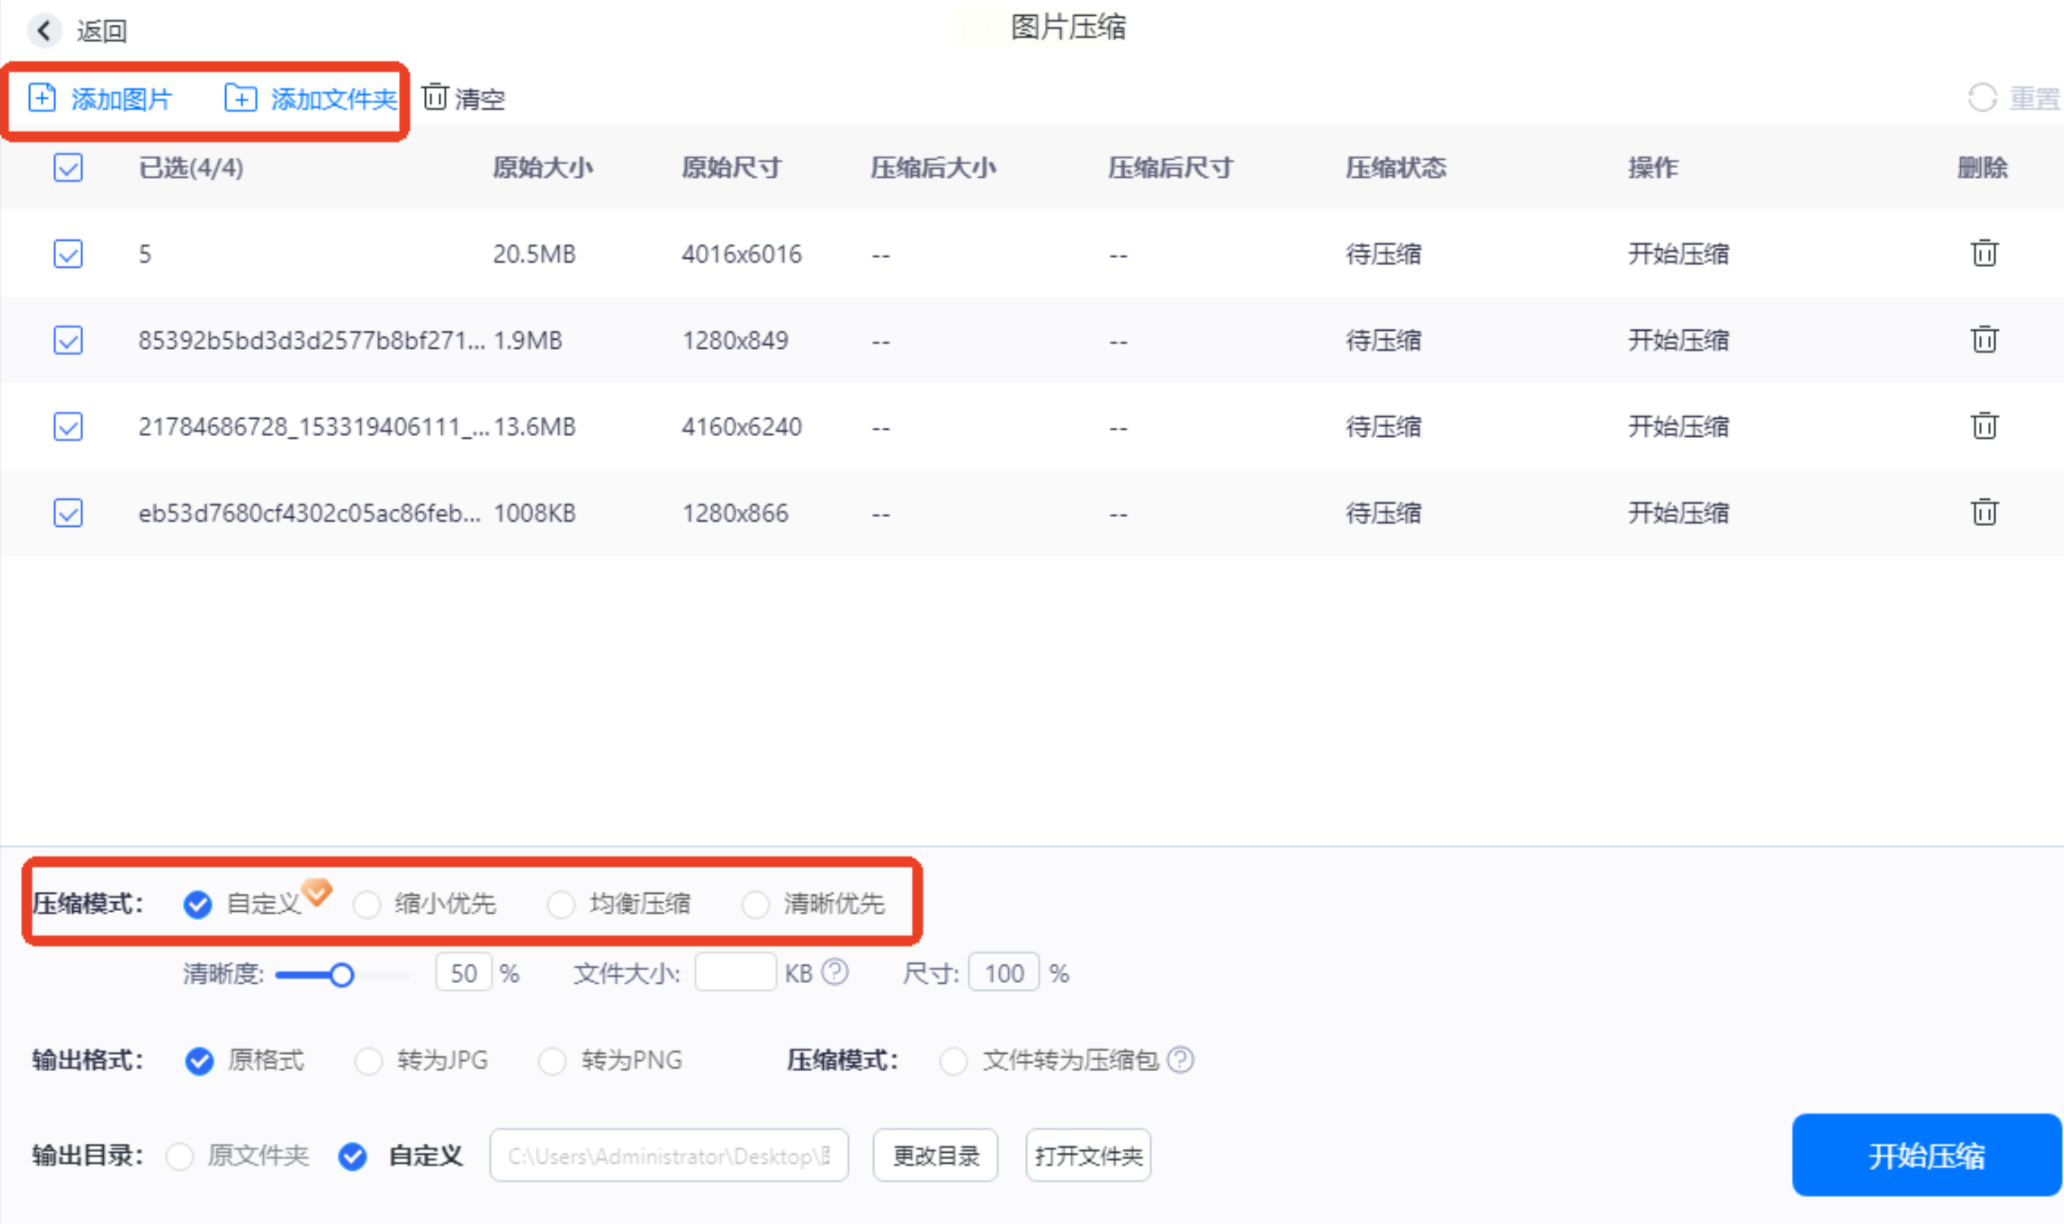
Task: Choose 原文件夹 as output directory
Action: click(180, 1156)
